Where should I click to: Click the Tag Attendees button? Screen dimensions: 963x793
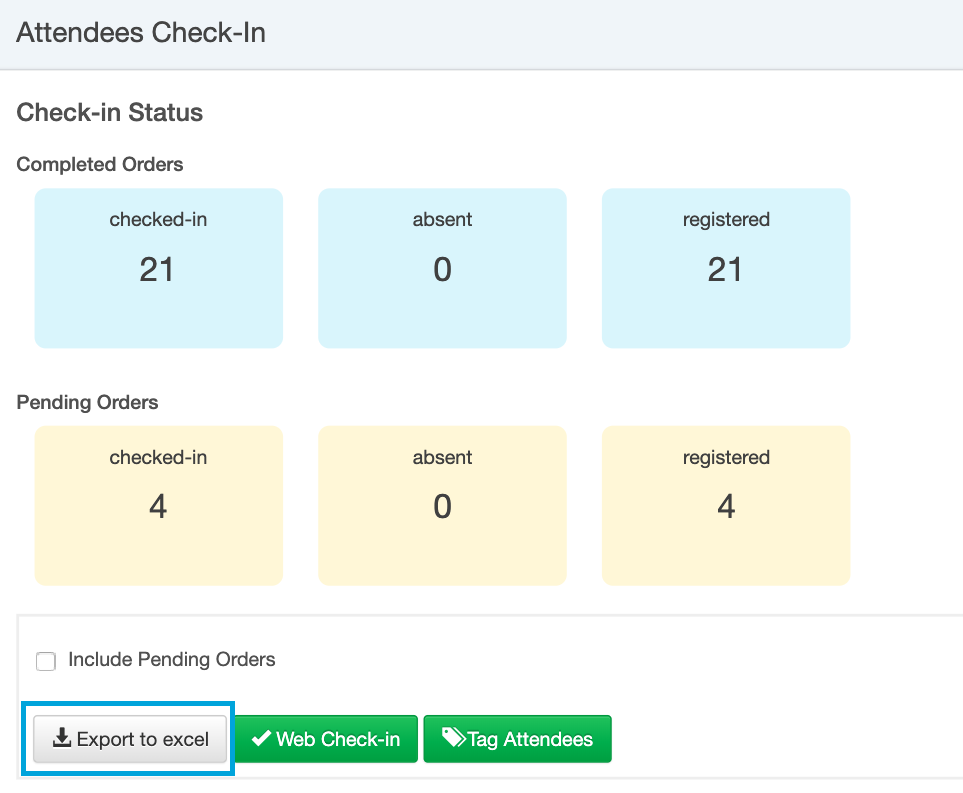point(517,739)
